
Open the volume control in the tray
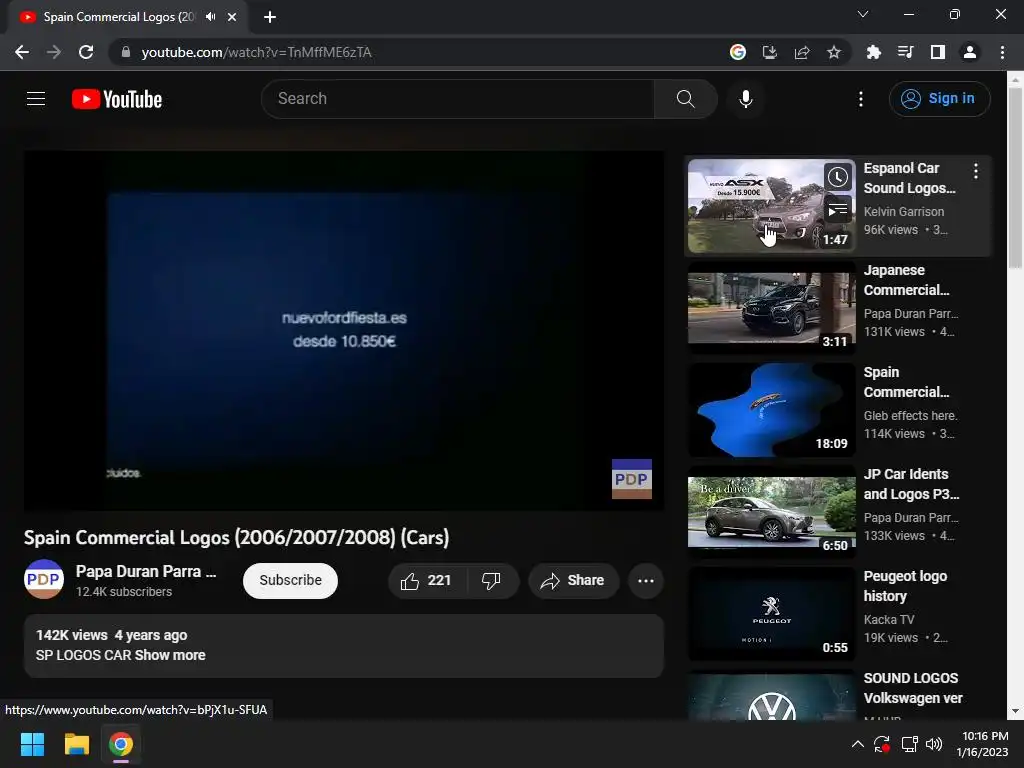(x=935, y=744)
